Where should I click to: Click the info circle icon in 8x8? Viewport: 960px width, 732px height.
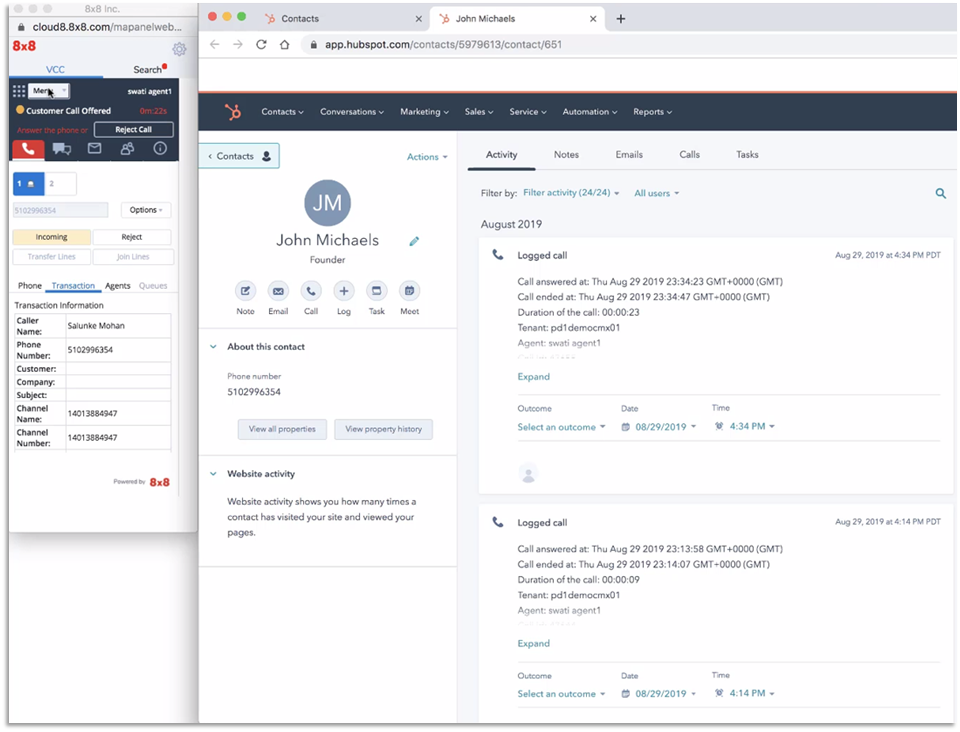pyautogui.click(x=160, y=149)
